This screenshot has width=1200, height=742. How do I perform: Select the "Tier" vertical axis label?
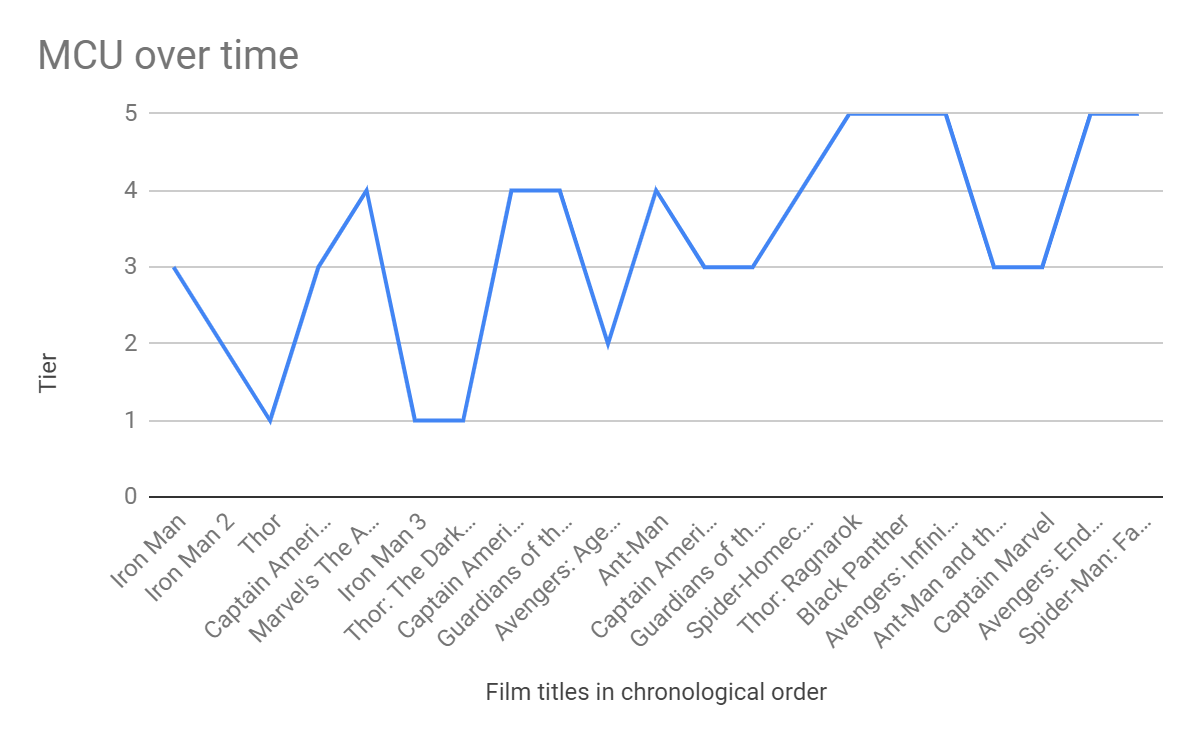coord(48,373)
